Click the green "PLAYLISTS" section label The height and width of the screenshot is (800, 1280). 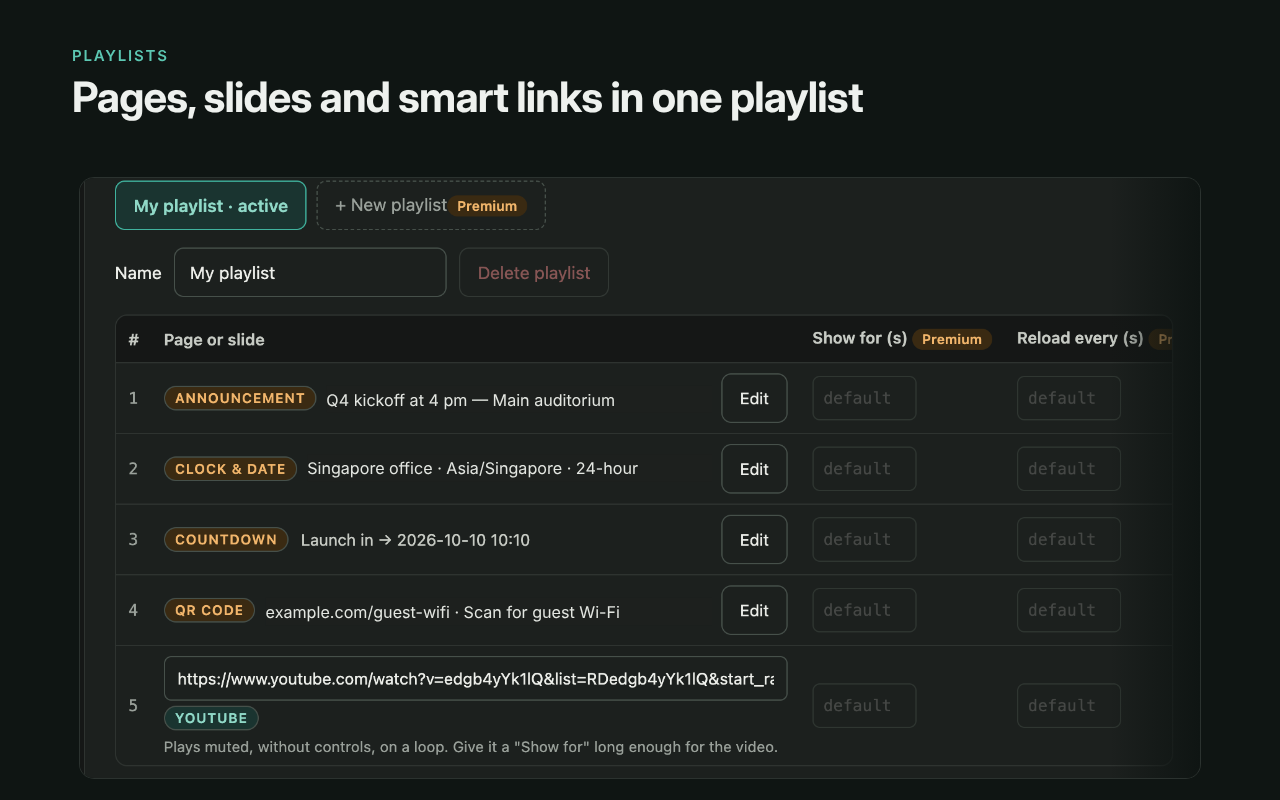point(120,56)
